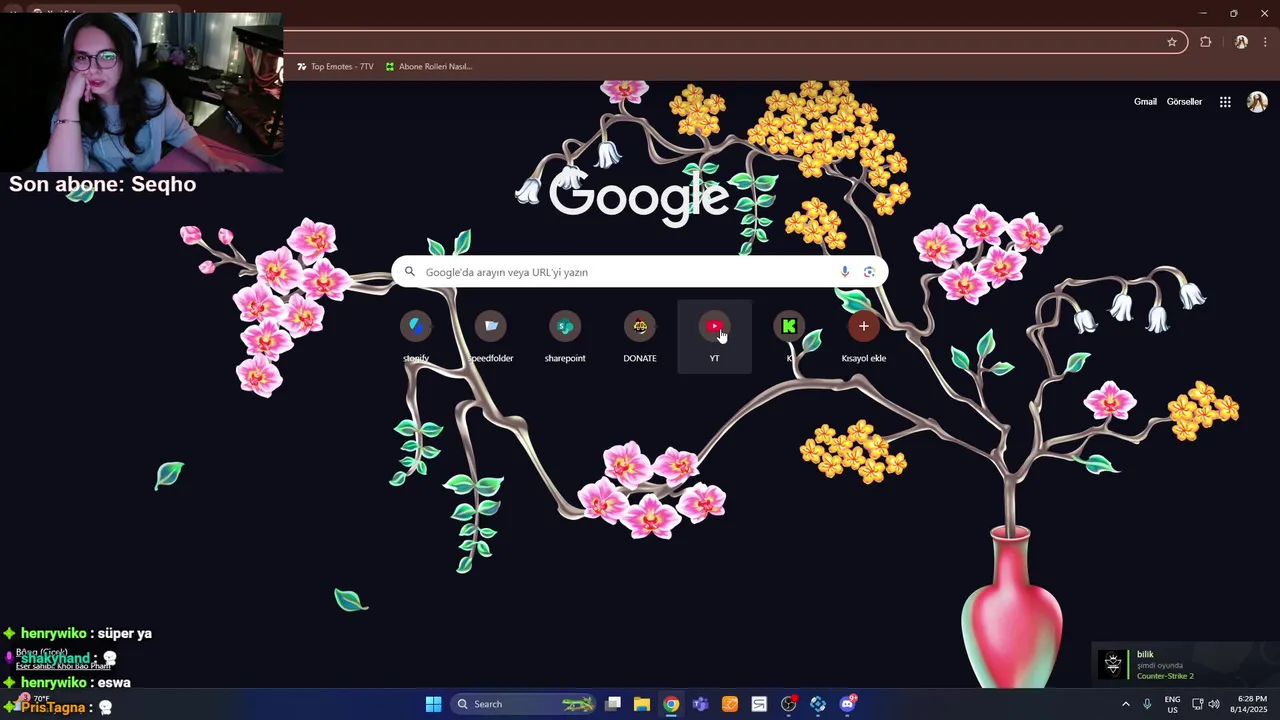Viewport: 1280px width, 720px height.
Task: Open Discord from taskbar
Action: click(x=848, y=704)
